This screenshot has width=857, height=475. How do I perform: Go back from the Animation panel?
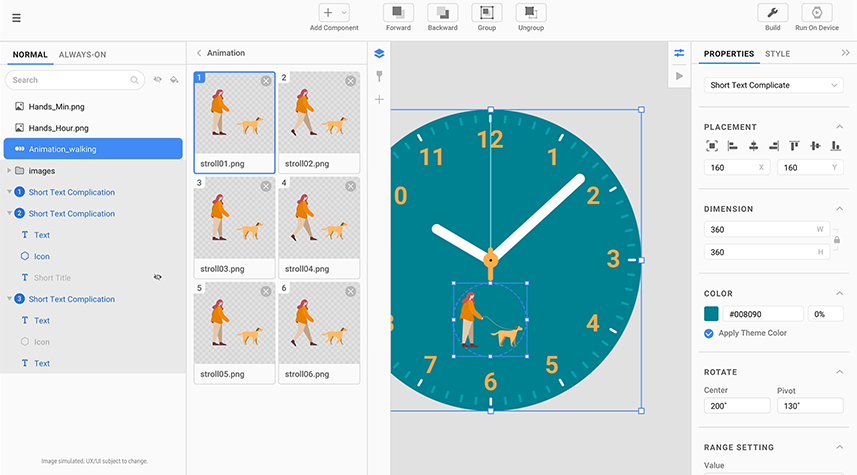[198, 53]
